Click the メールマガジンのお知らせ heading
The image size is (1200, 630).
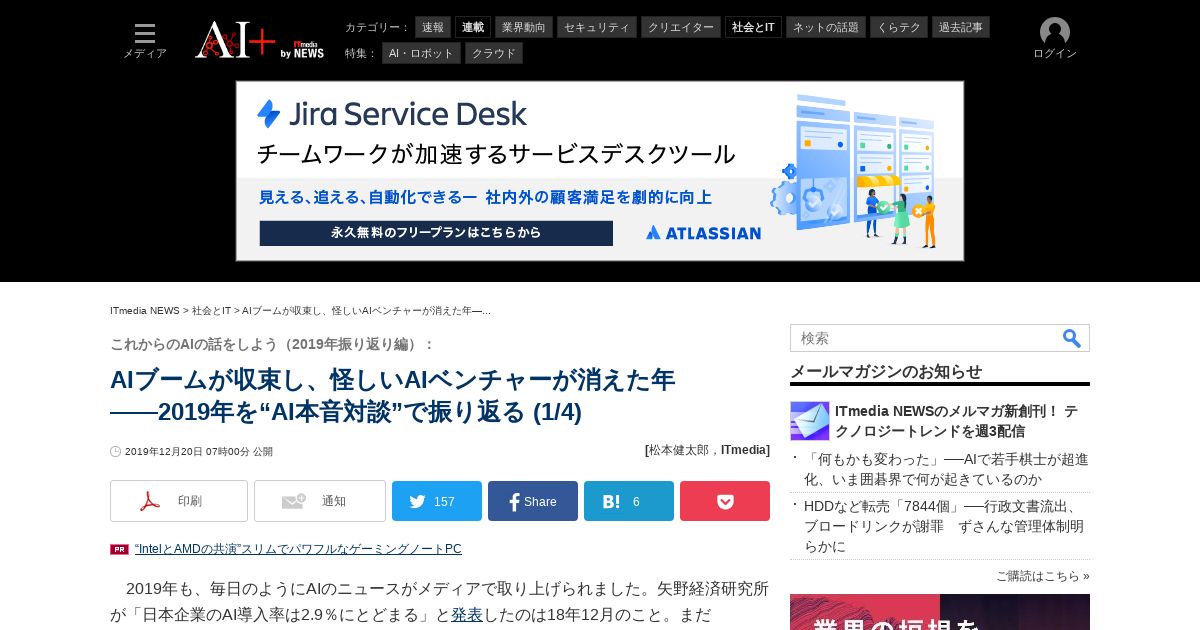click(x=886, y=372)
